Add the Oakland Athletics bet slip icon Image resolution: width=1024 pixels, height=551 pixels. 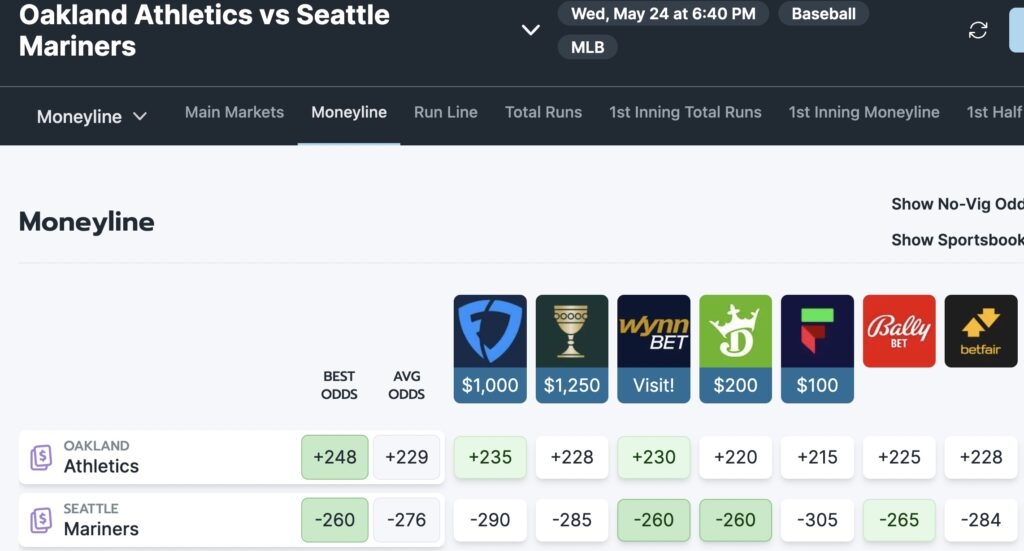[41, 457]
